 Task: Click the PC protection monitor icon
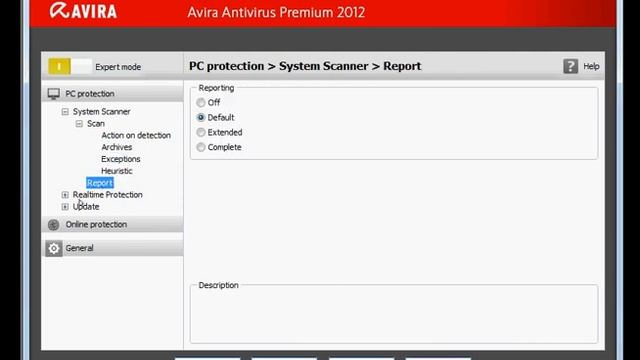(x=53, y=93)
